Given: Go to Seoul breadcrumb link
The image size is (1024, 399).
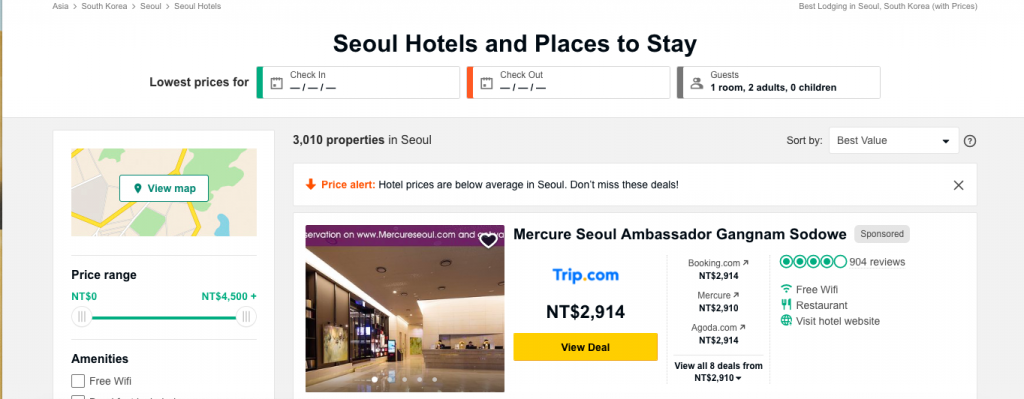Looking at the screenshot, I should click(151, 7).
